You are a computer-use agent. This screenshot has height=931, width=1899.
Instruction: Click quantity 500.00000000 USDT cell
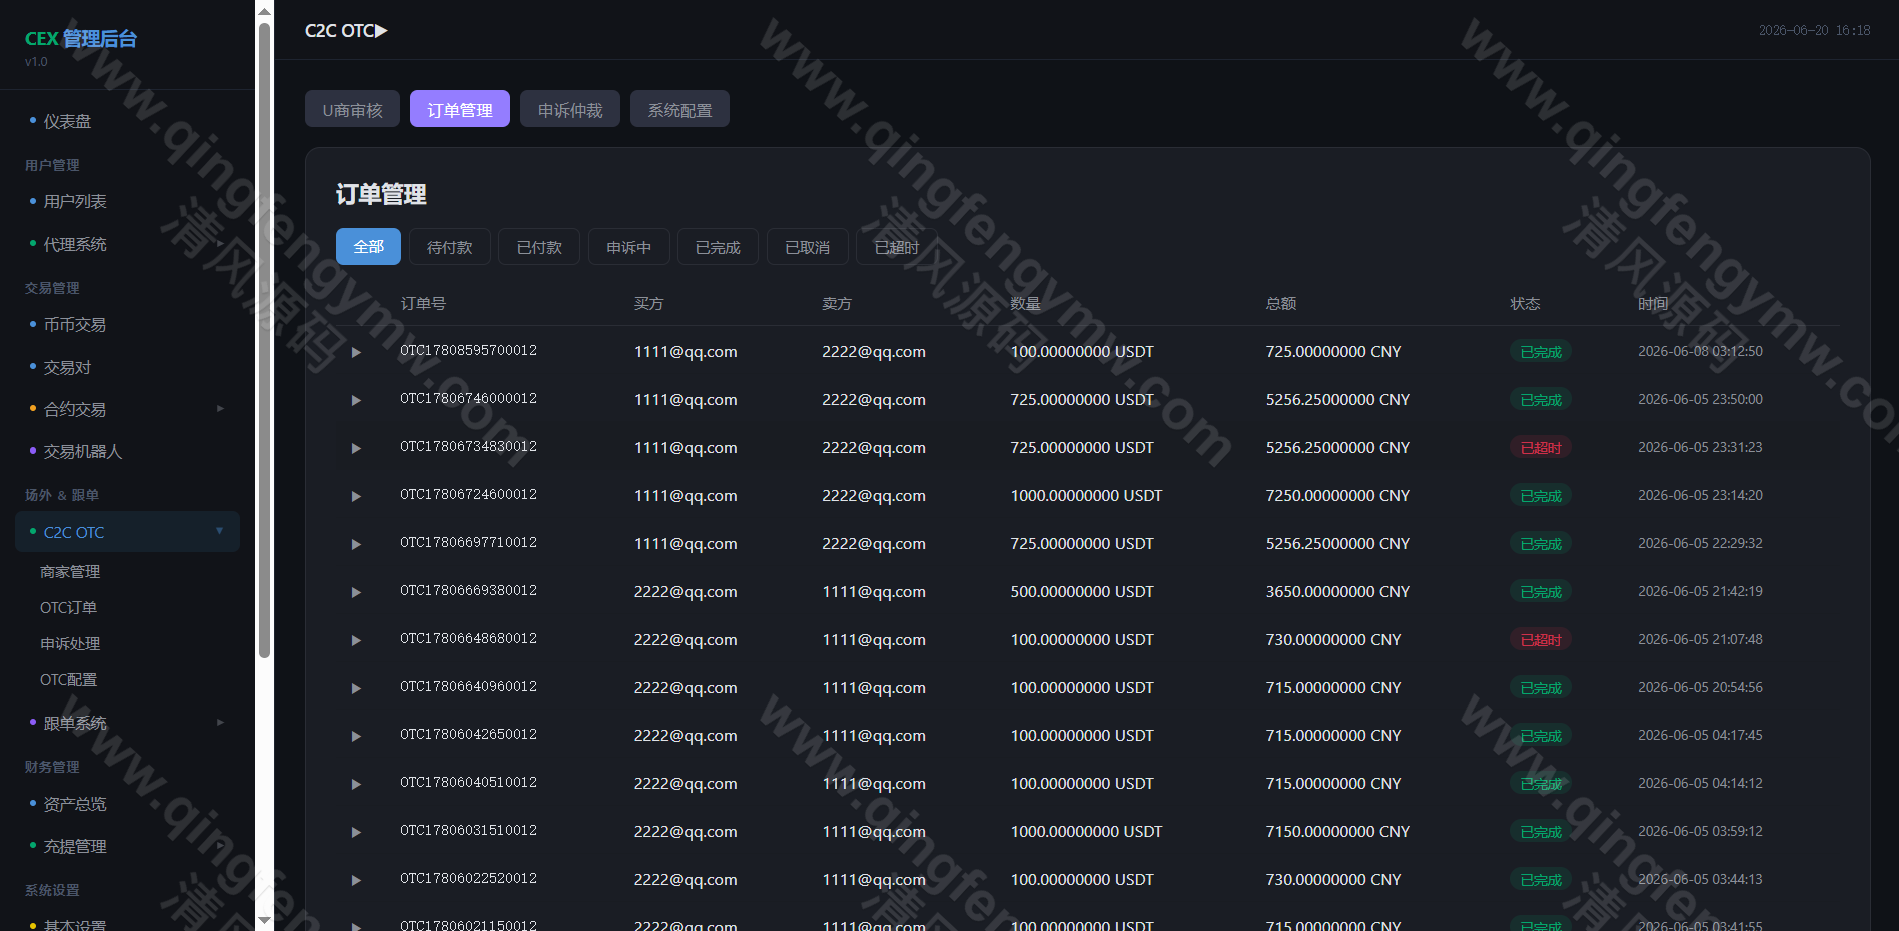point(1082,592)
